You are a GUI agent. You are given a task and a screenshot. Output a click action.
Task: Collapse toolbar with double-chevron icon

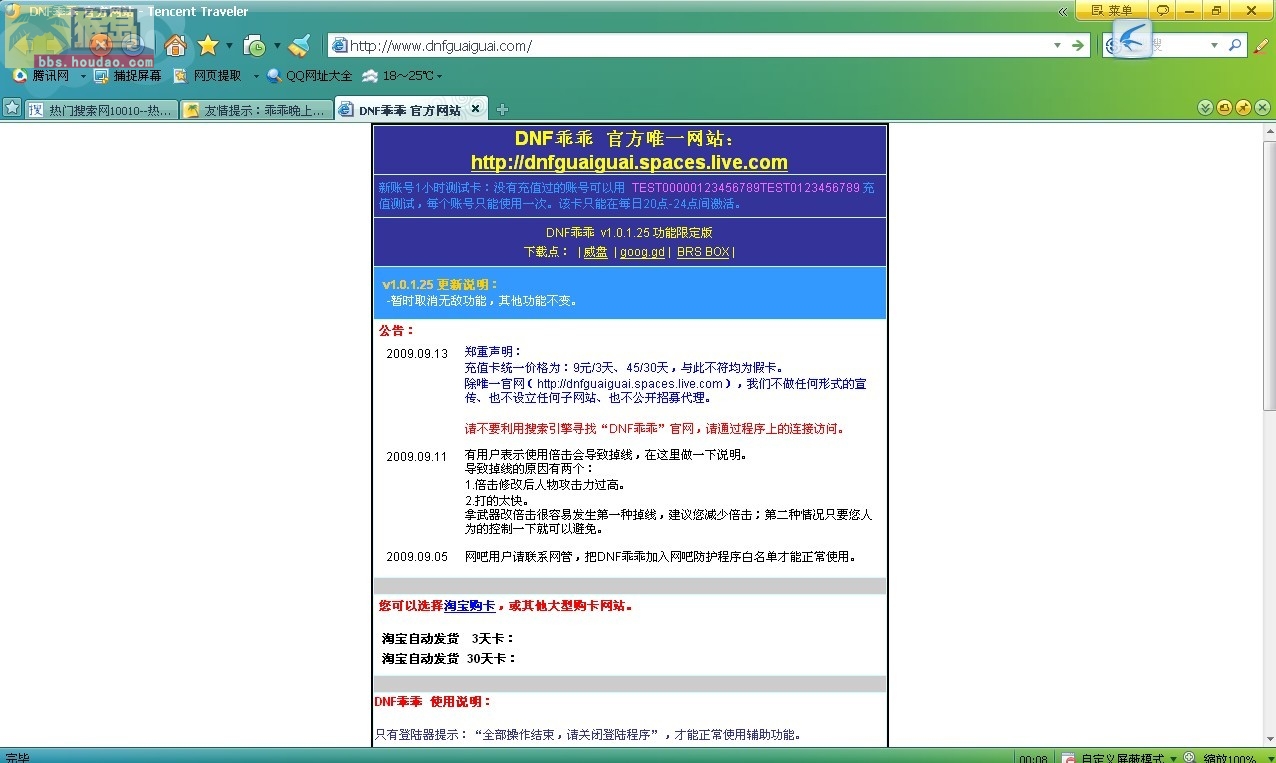tap(1063, 11)
